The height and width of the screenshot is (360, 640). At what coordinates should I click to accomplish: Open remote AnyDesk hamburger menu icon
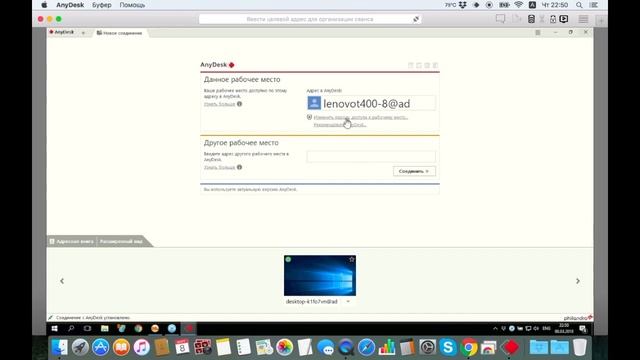click(538, 32)
